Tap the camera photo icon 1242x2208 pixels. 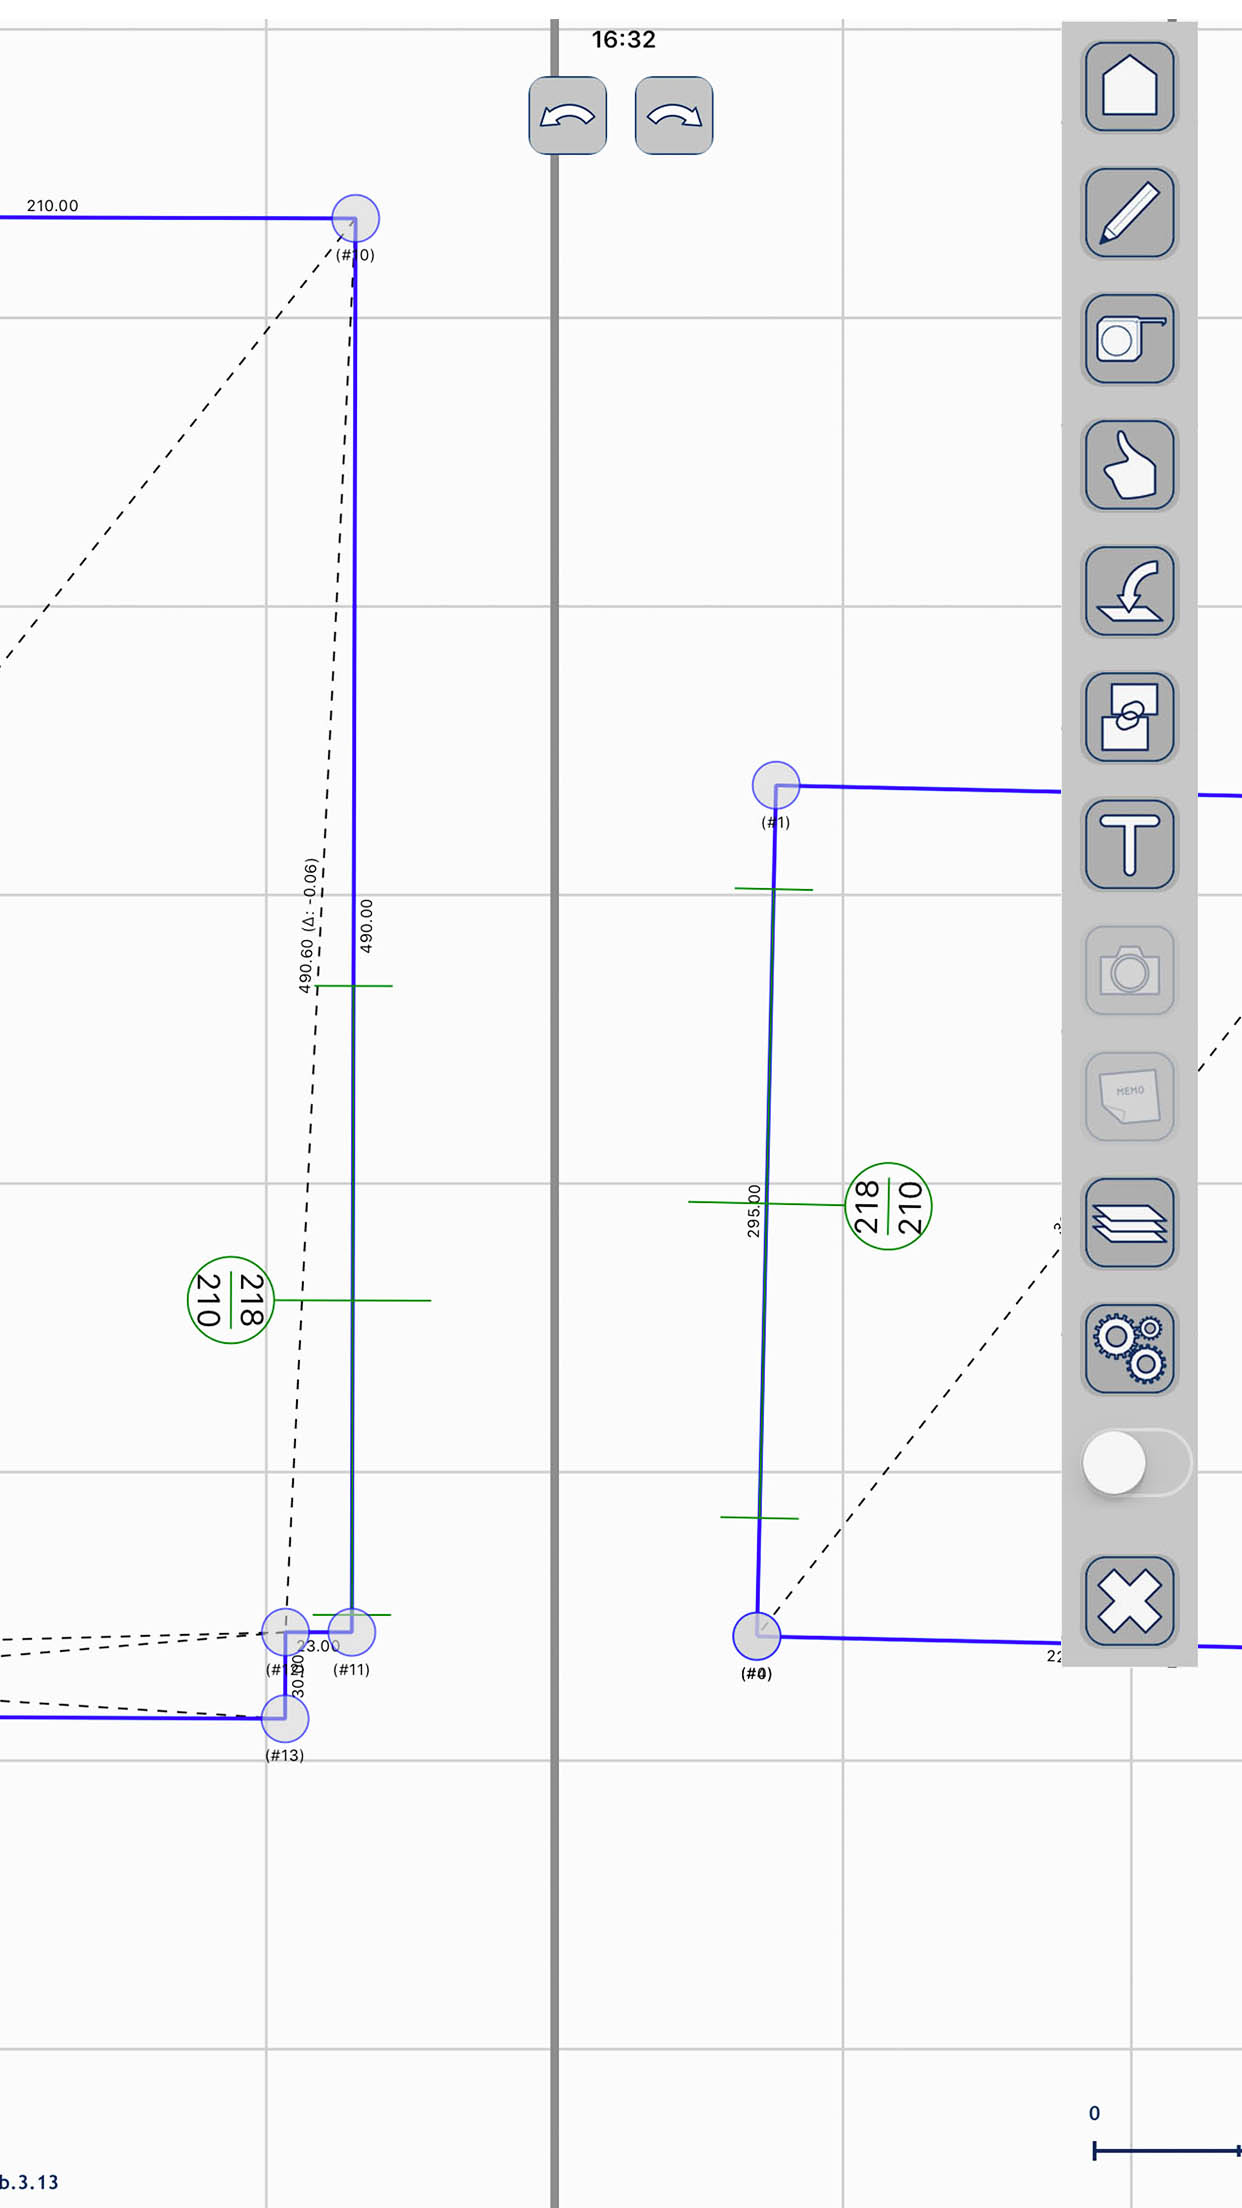(x=1129, y=970)
